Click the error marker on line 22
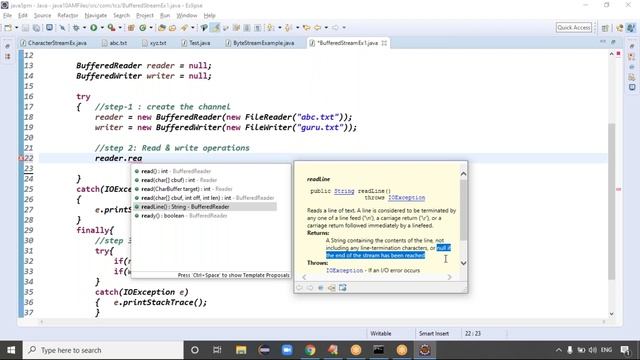640x360 pixels. point(21,158)
